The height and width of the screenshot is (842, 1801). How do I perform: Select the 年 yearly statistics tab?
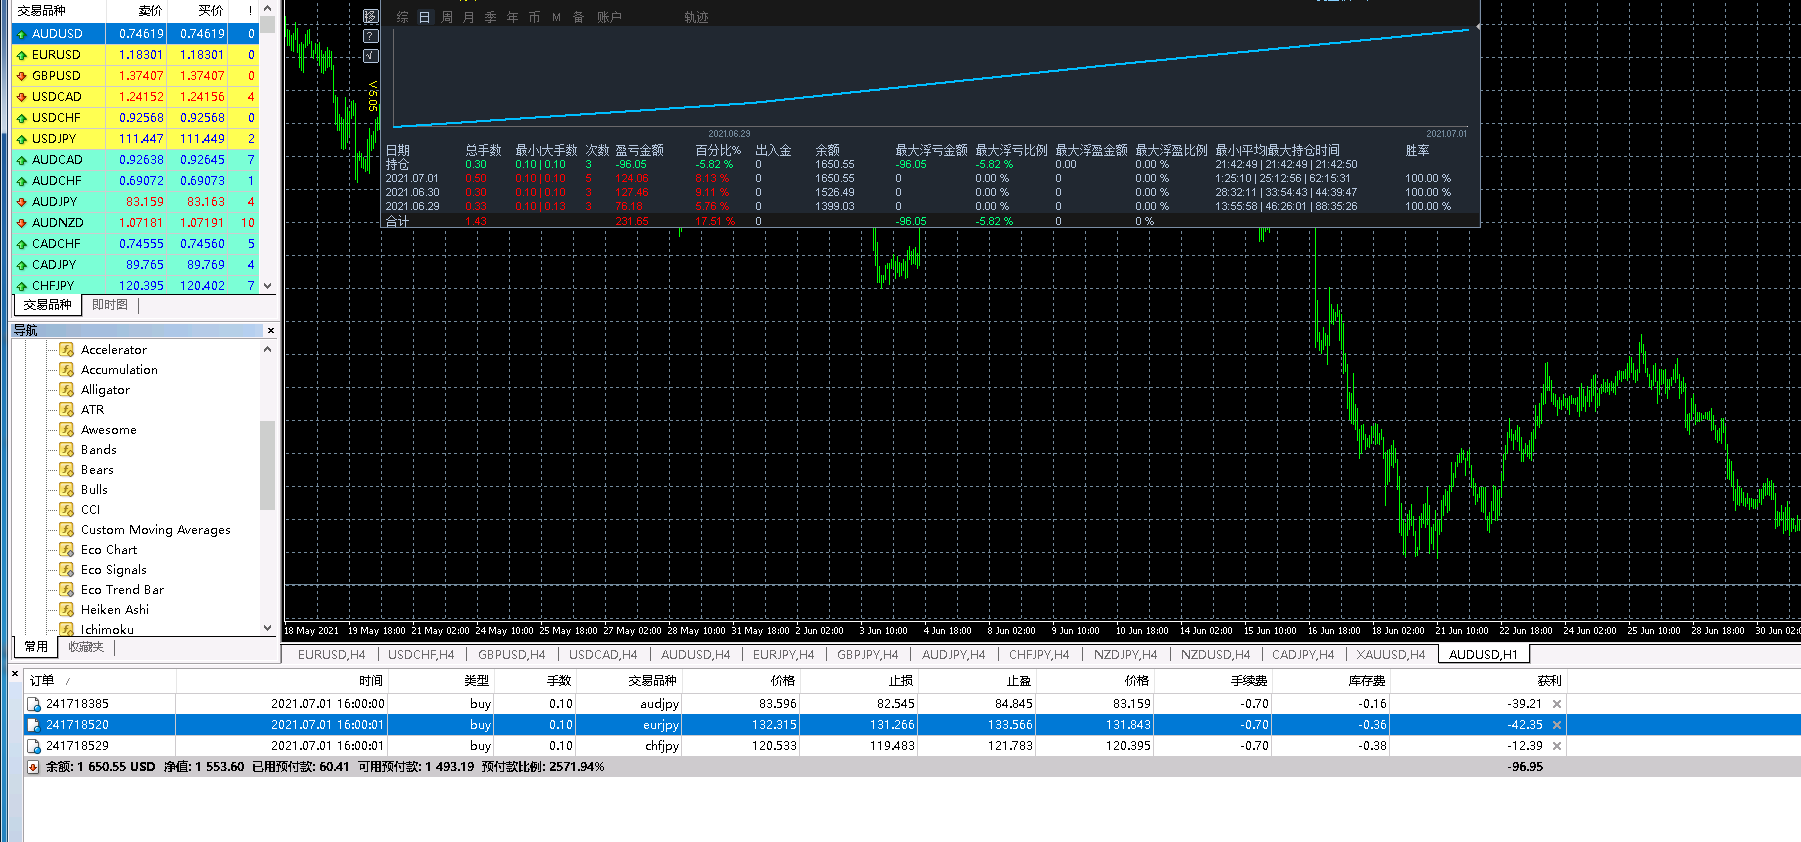(x=513, y=17)
